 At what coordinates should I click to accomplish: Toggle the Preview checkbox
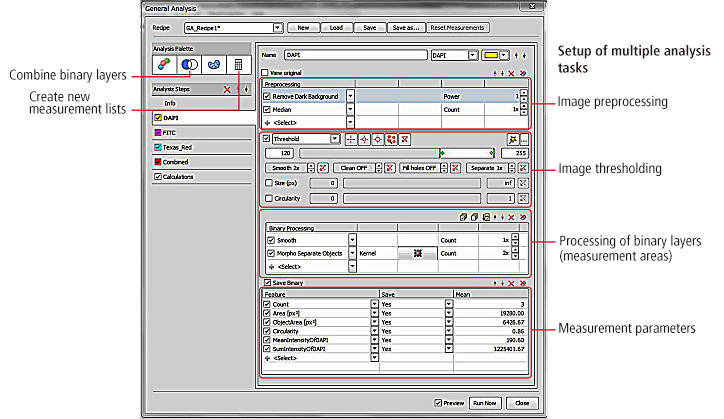[x=439, y=403]
